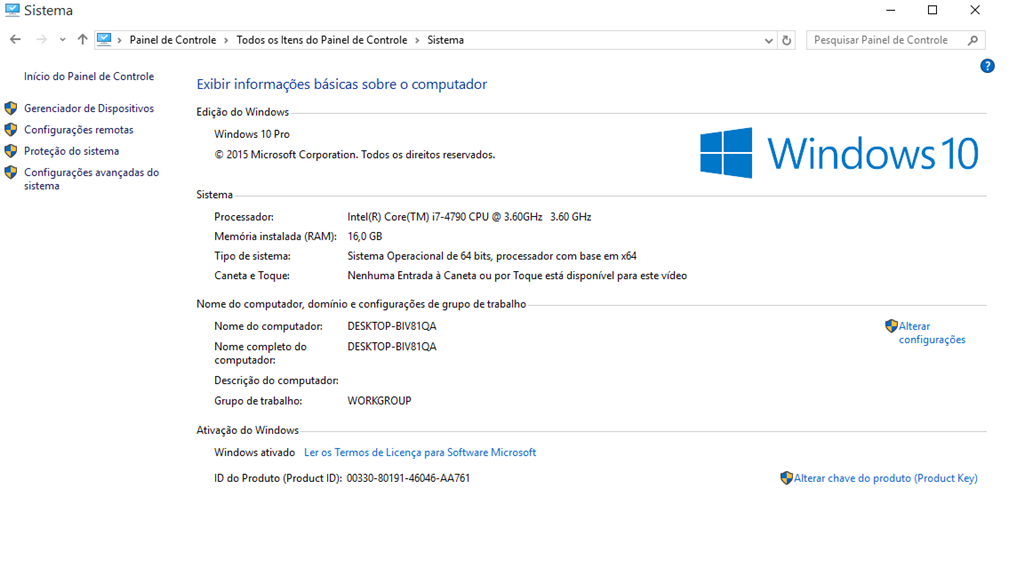
Task: Open Proteção do sistema
Action: (x=71, y=151)
